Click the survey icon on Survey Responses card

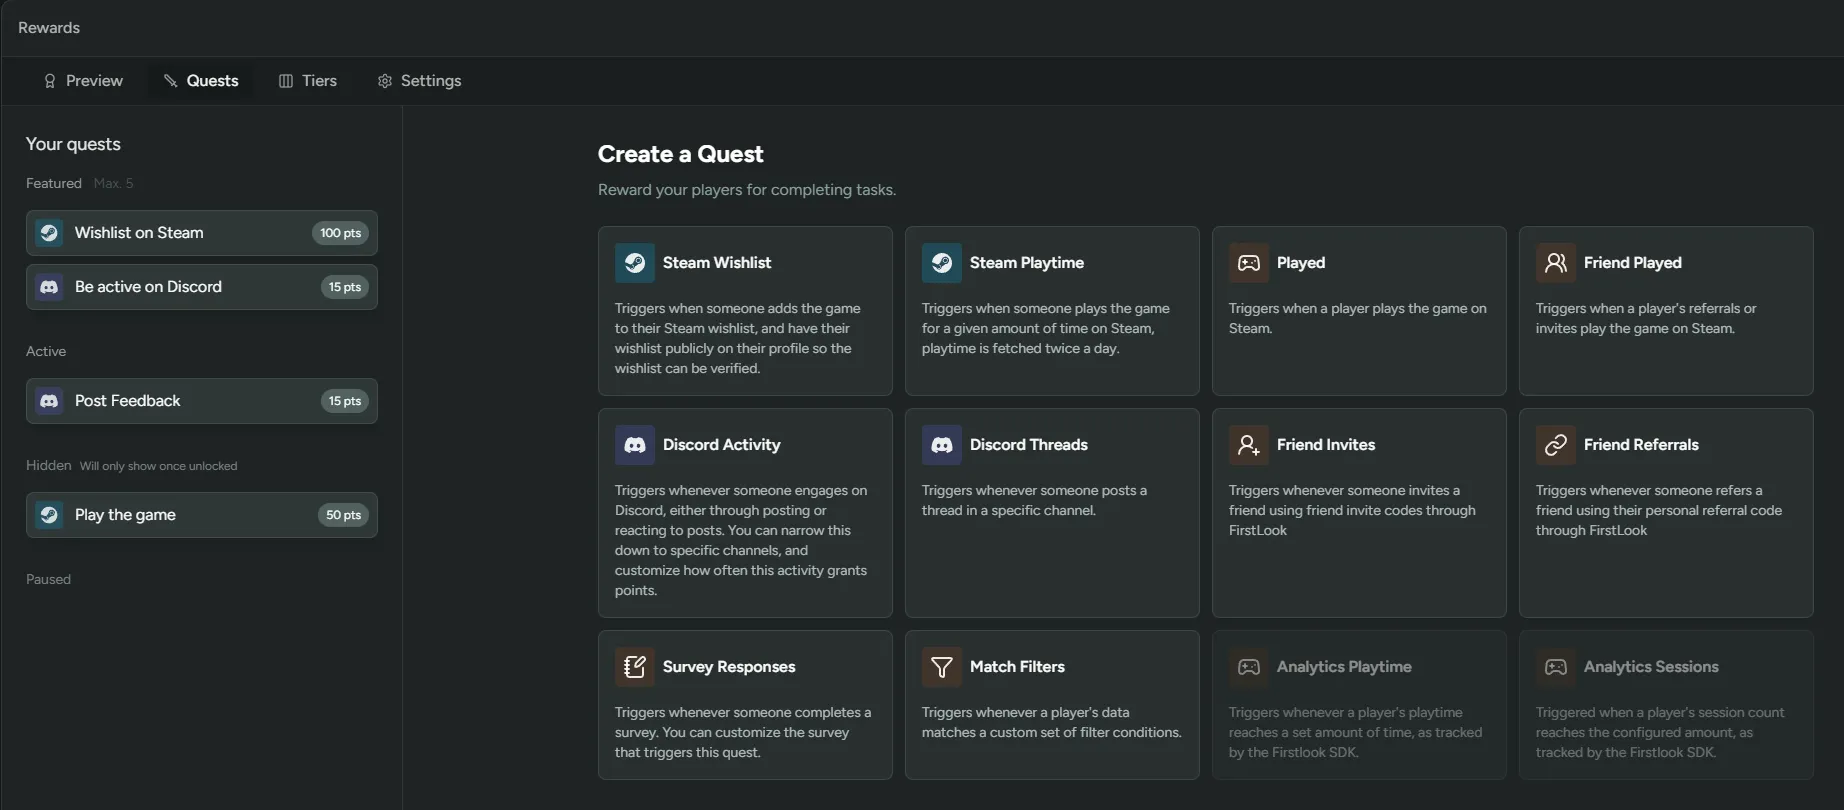point(635,667)
